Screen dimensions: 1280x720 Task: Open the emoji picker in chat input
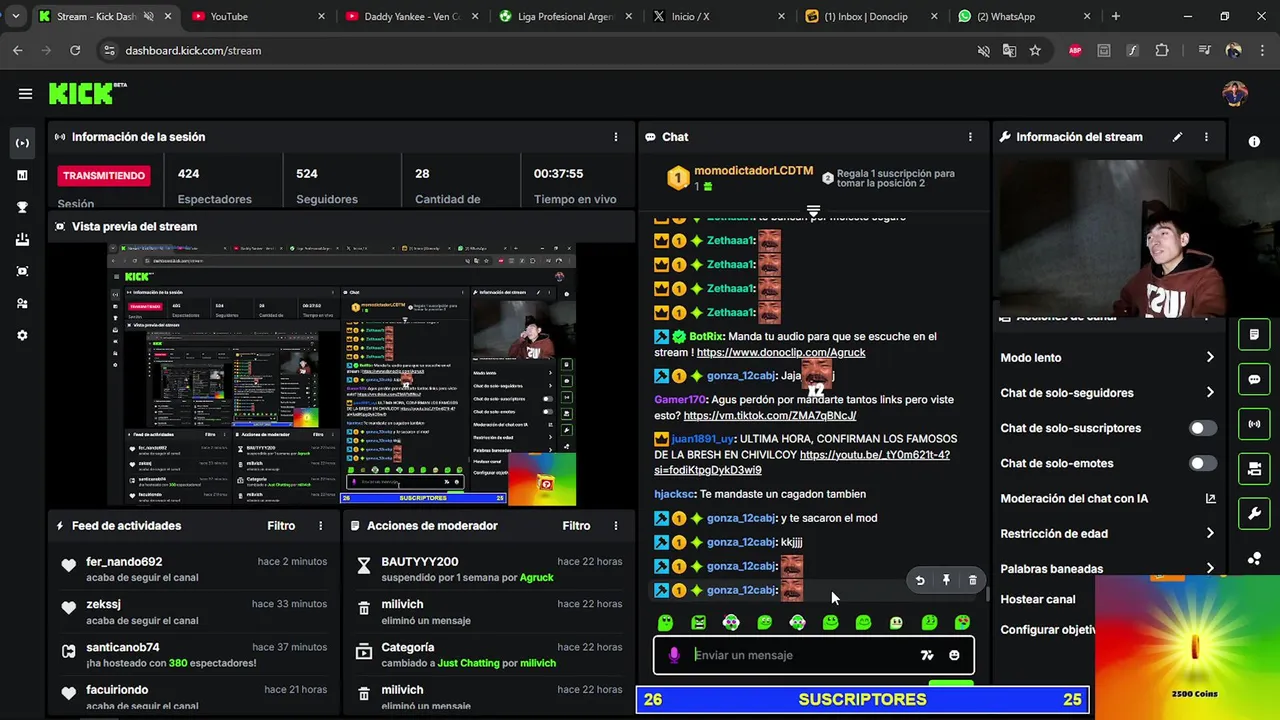pos(954,655)
